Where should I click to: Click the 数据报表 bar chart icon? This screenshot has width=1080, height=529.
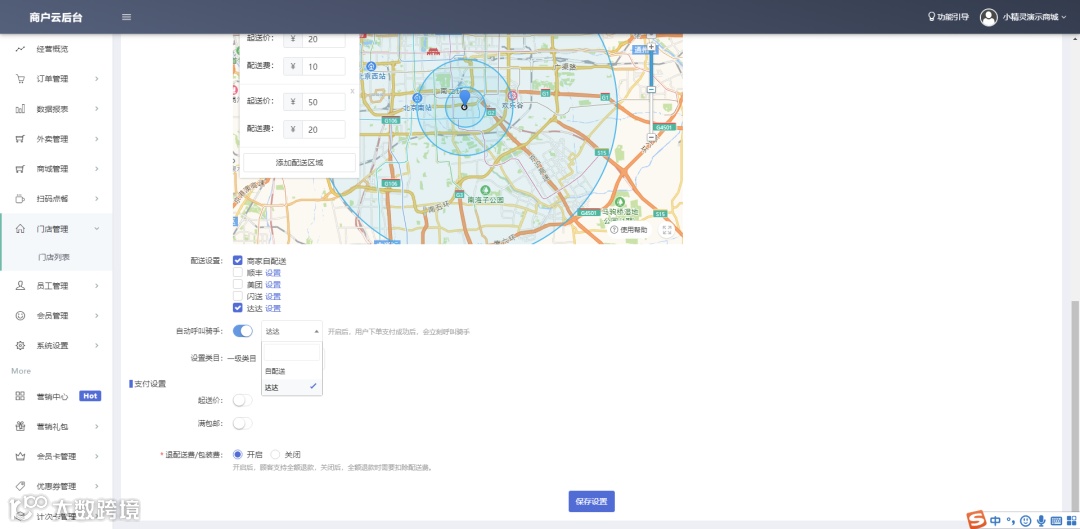[21, 109]
